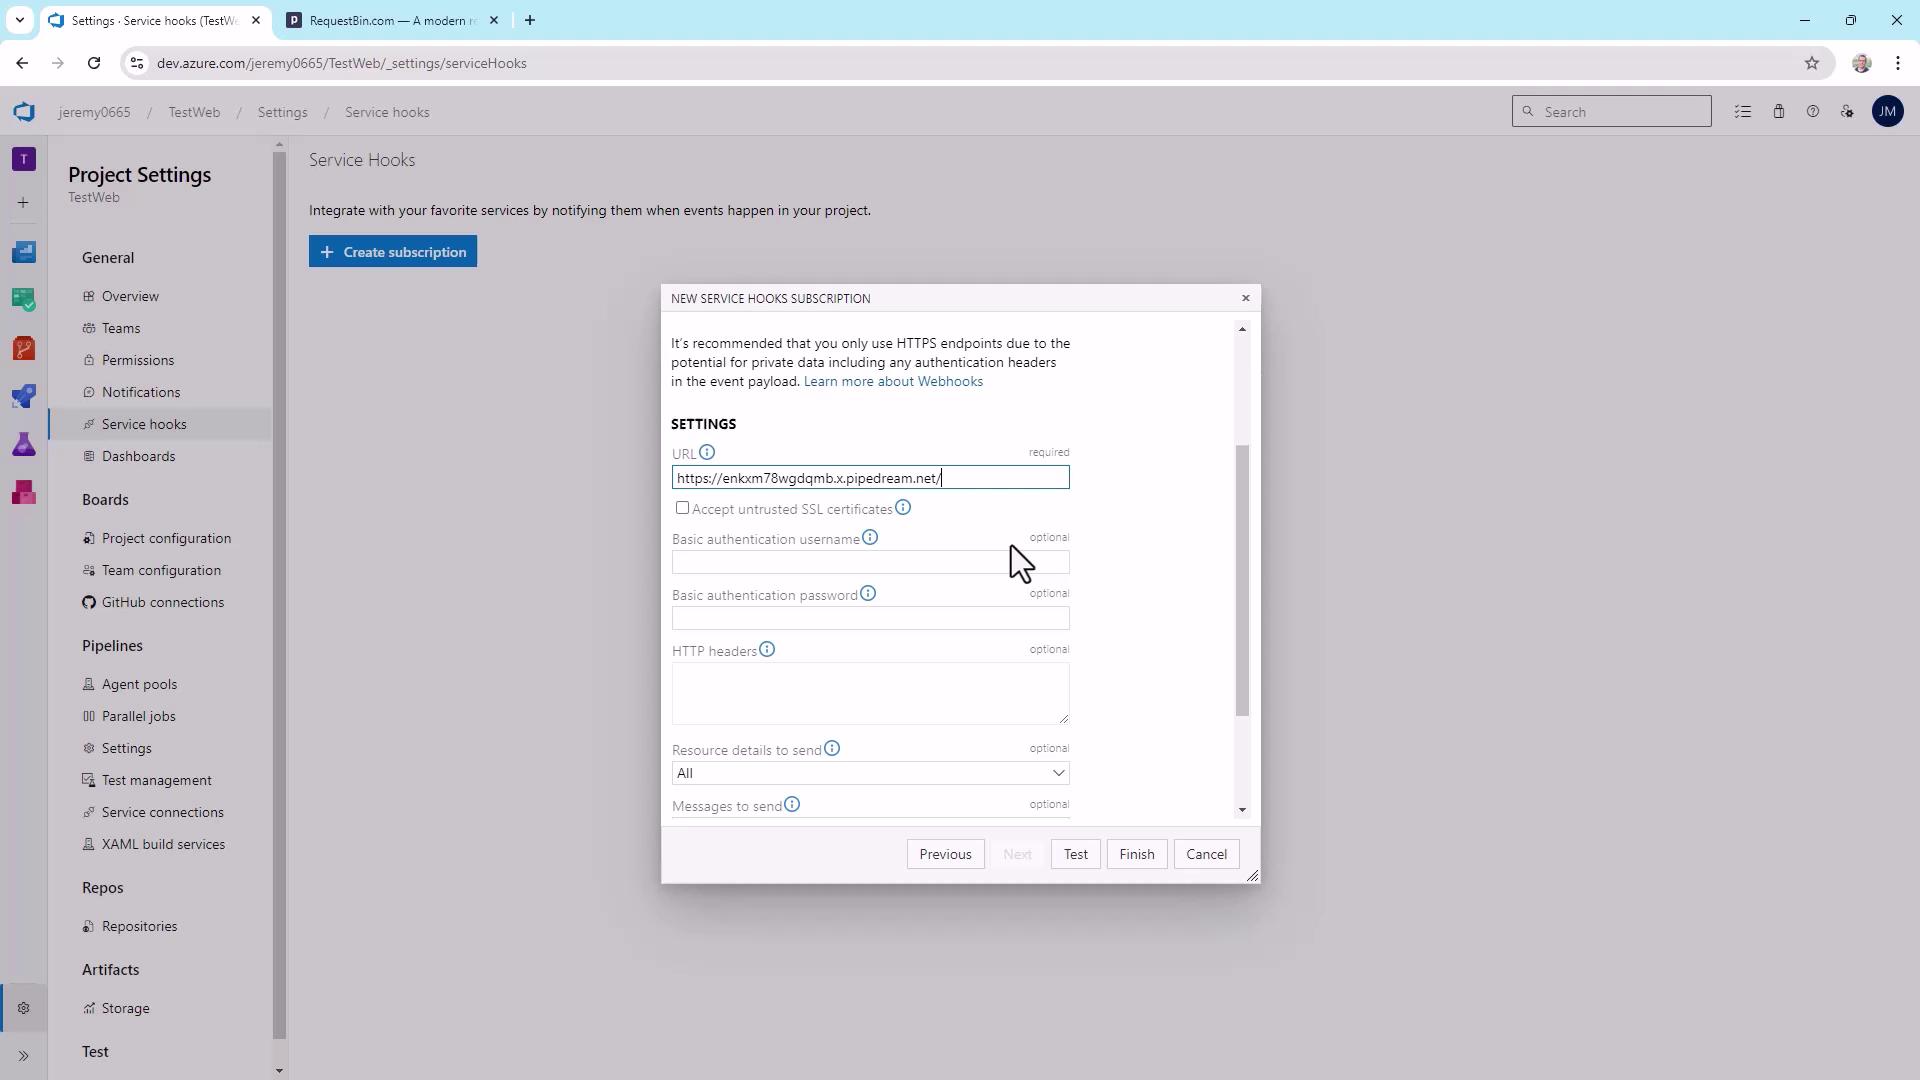Select Service connections in Pipelines settings
The height and width of the screenshot is (1080, 1920).
coord(162,812)
